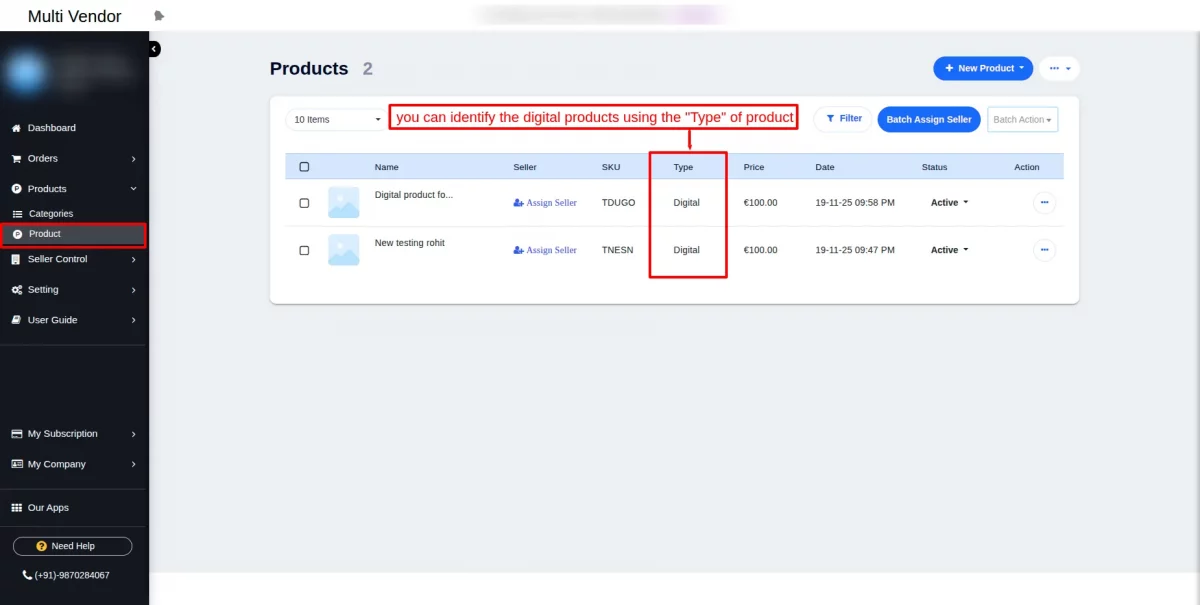The width and height of the screenshot is (1200, 605).
Task: Click support phone number (+91)-9870284067
Action: click(71, 575)
